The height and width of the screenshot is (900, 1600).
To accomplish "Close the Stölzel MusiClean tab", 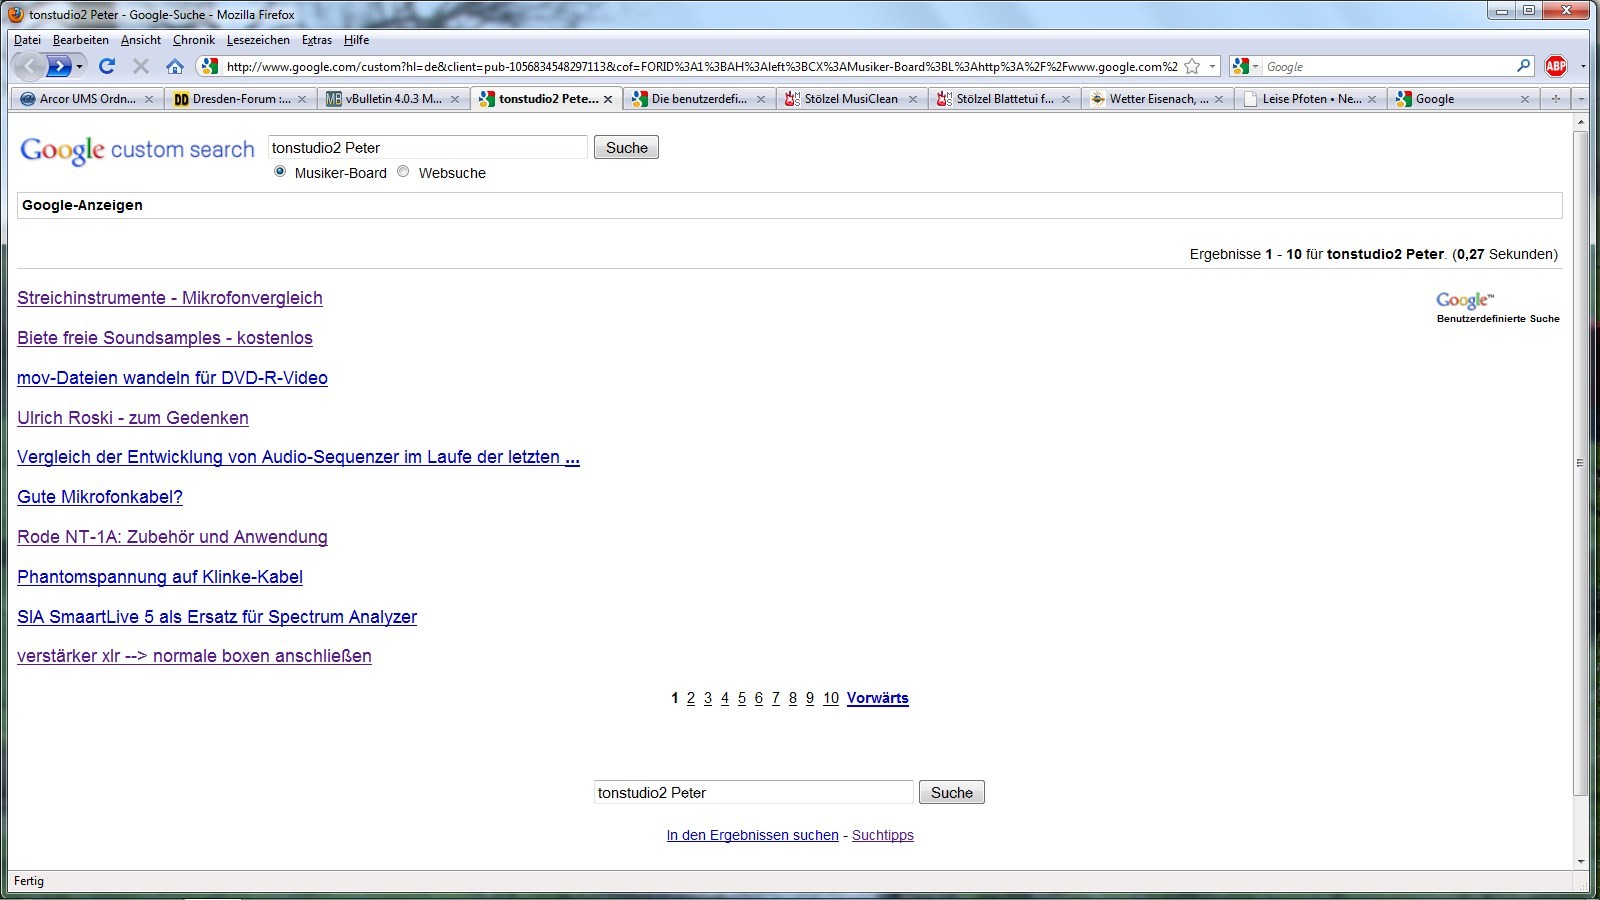I will click(913, 99).
